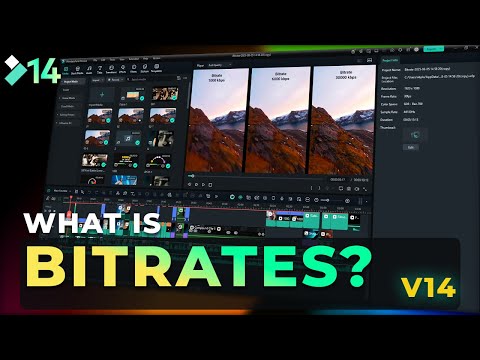480x360 pixels.
Task: Take a snapshot of the preview frame
Action: coord(357,189)
